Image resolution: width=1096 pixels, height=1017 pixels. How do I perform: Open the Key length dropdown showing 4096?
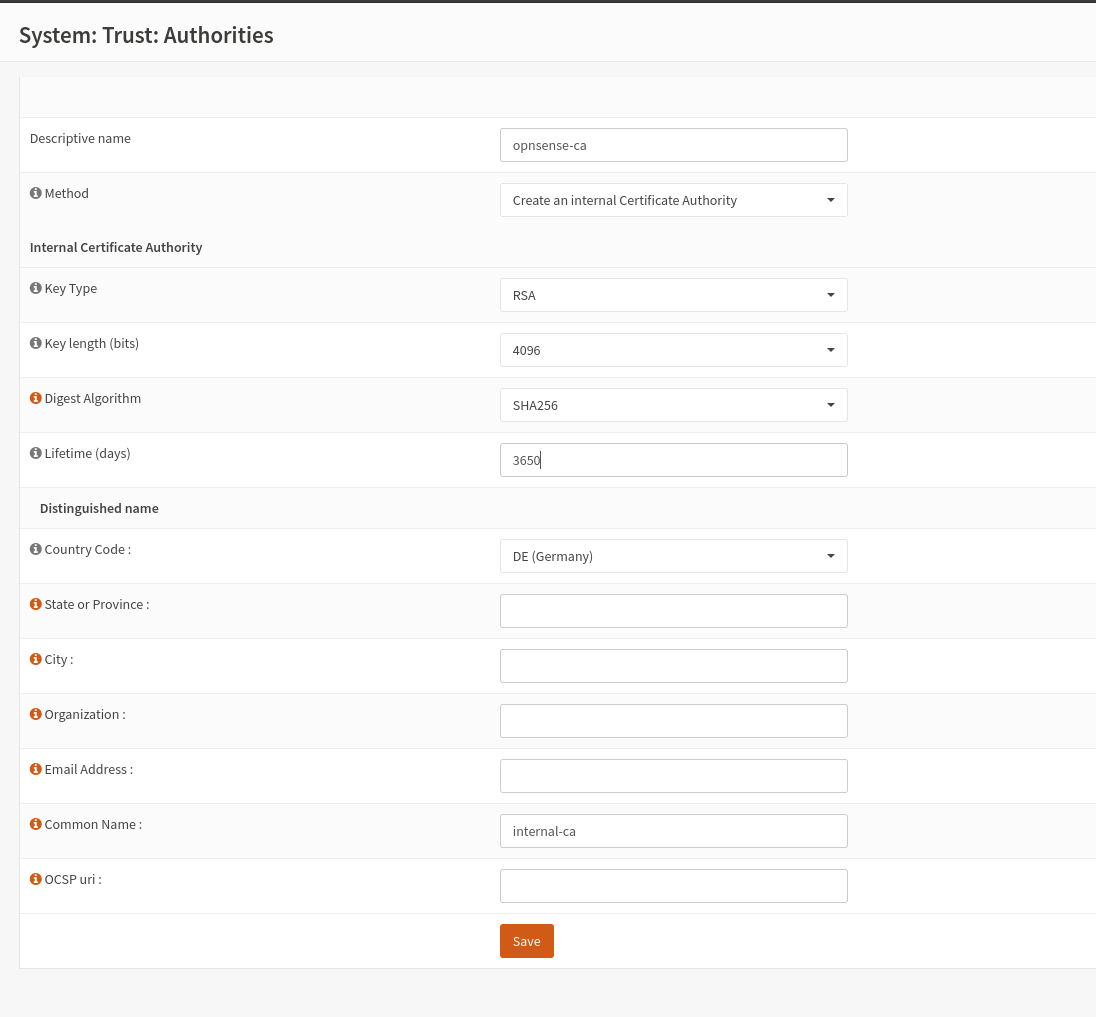673,350
